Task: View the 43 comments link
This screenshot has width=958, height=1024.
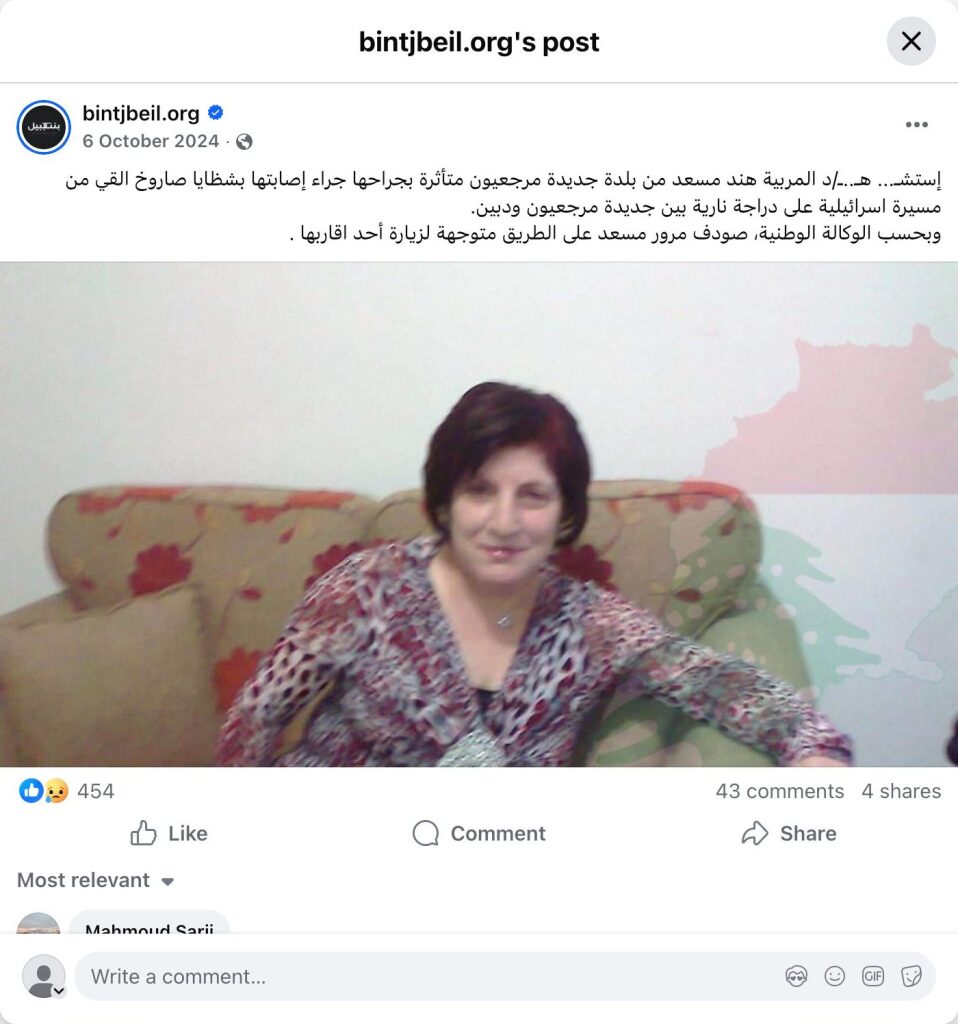Action: coord(780,792)
